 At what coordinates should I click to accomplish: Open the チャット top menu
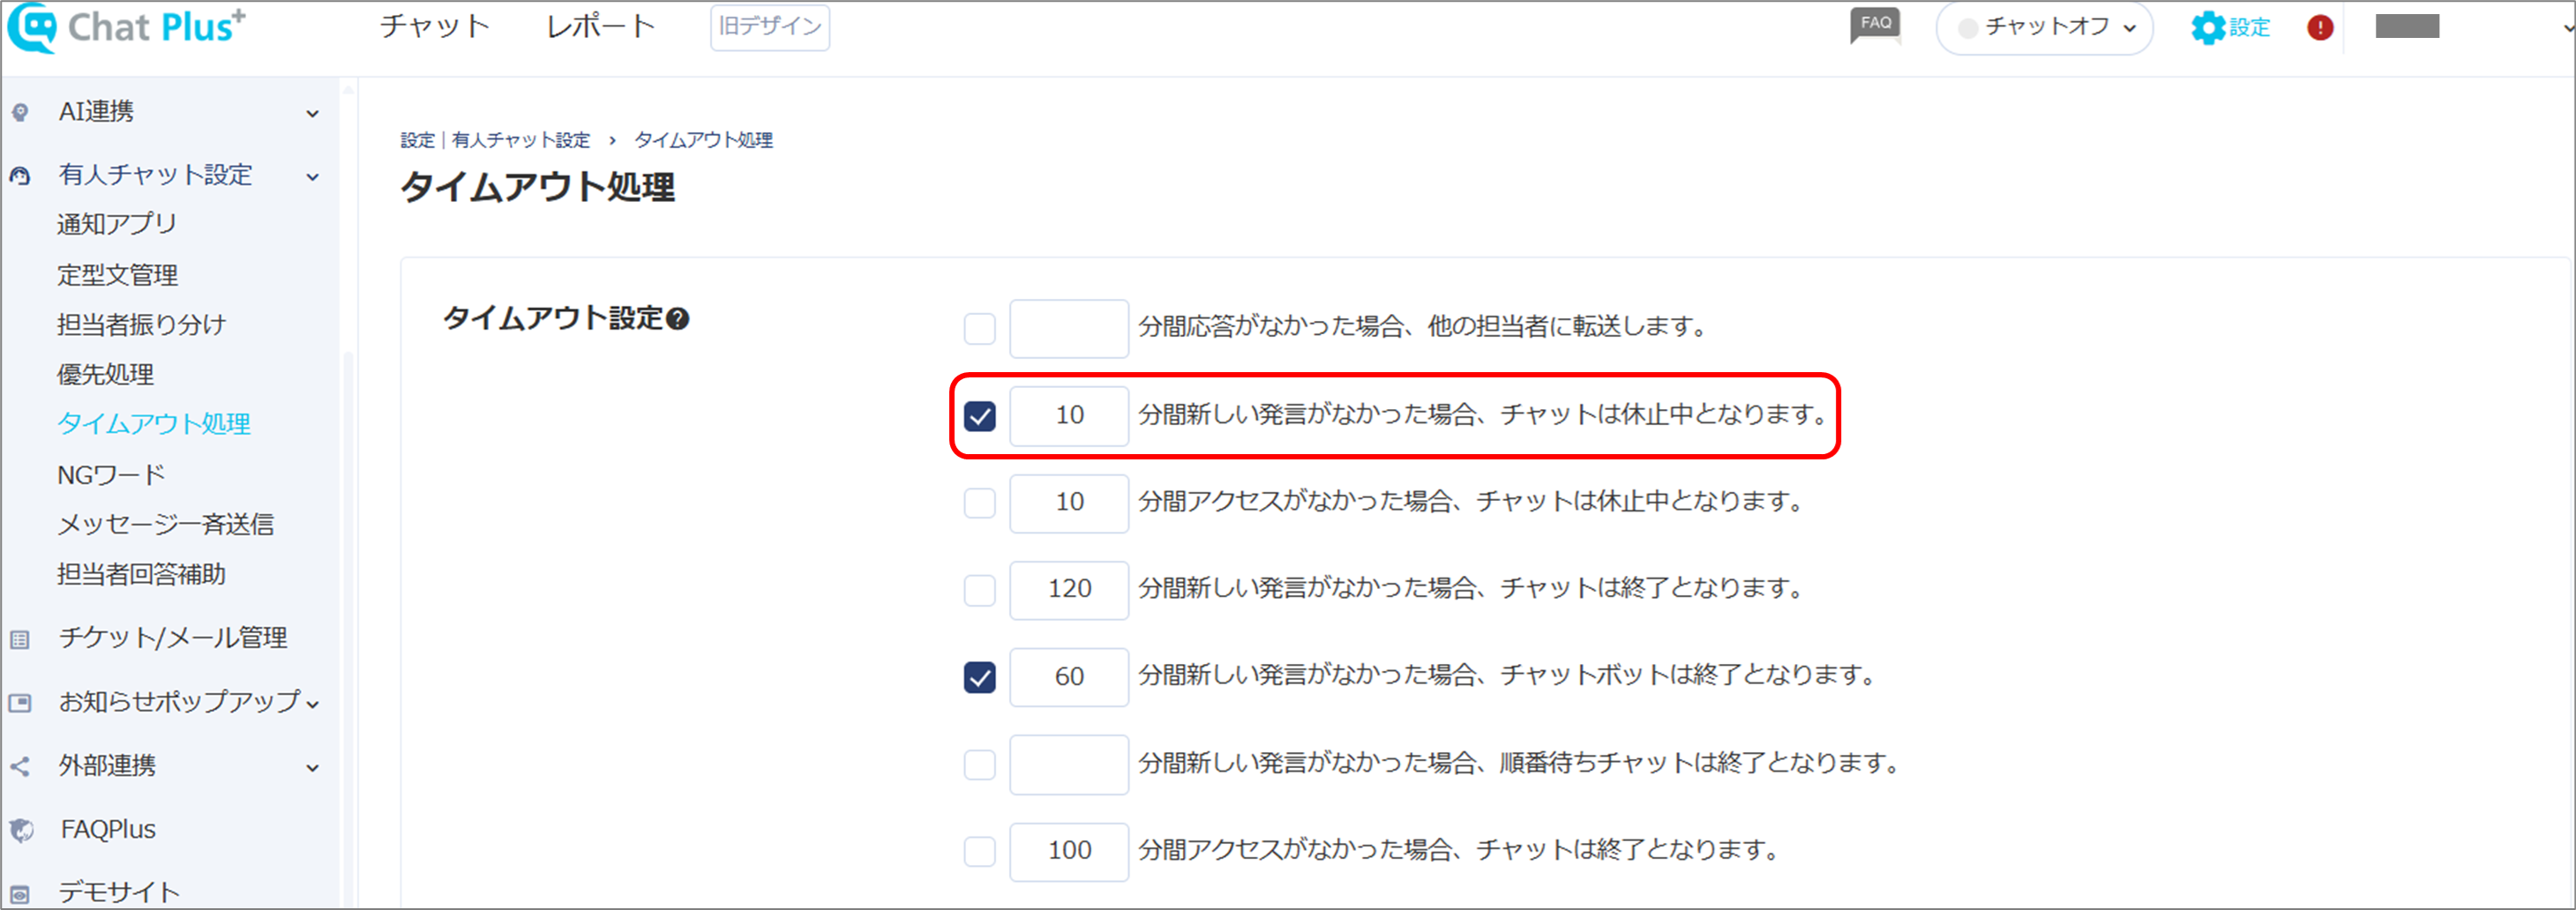click(435, 26)
